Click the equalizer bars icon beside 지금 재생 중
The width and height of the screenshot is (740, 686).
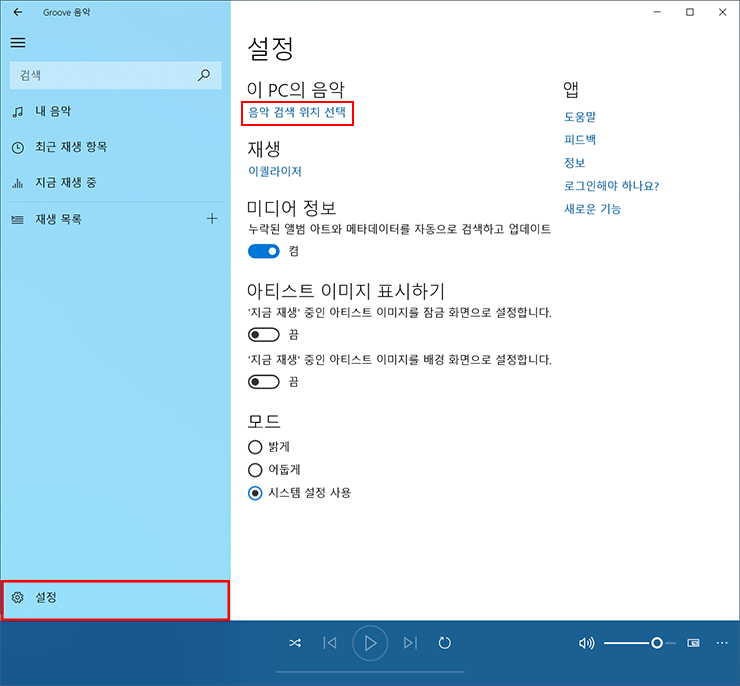click(x=18, y=183)
